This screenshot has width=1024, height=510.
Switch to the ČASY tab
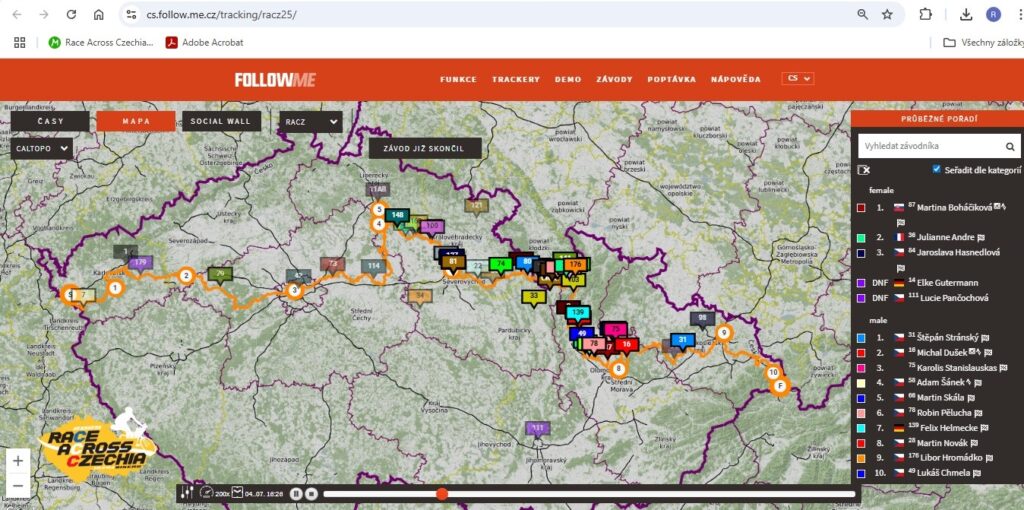coord(49,122)
